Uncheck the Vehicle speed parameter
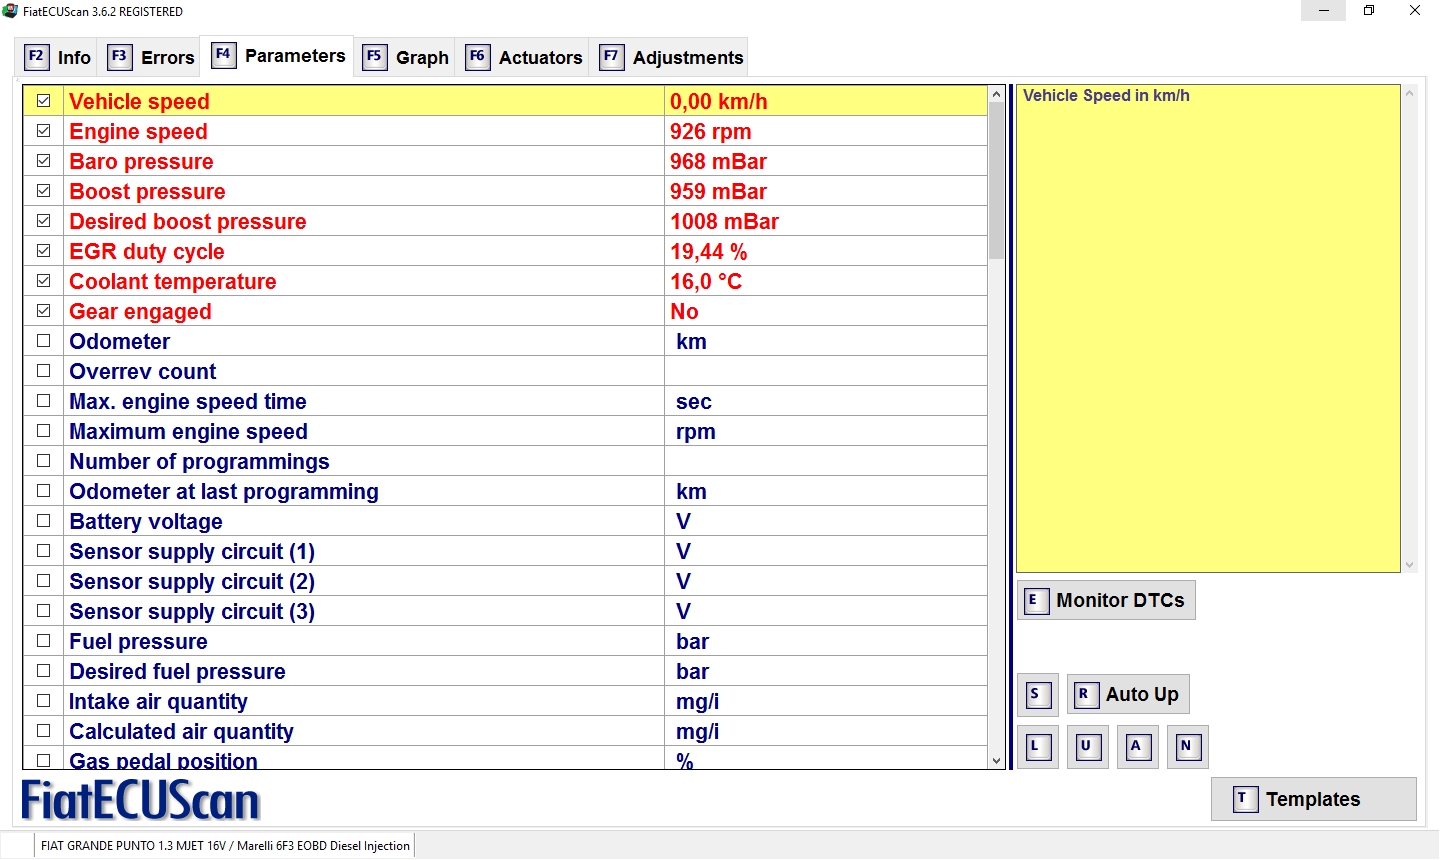Image resolution: width=1440 pixels, height=860 pixels. coord(44,101)
